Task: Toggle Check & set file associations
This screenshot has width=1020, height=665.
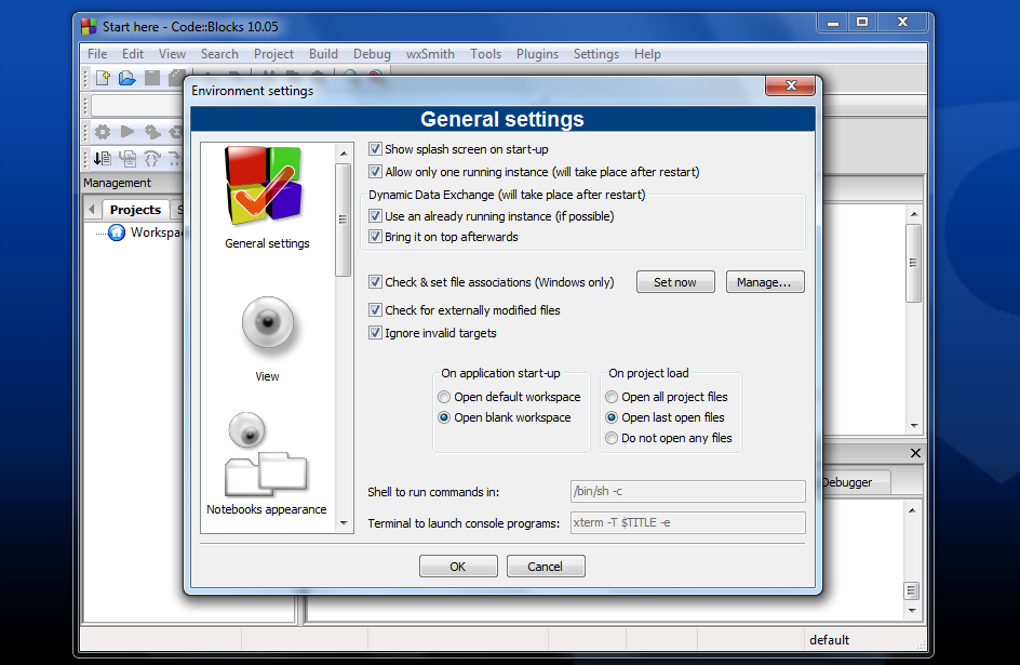Action: point(375,282)
